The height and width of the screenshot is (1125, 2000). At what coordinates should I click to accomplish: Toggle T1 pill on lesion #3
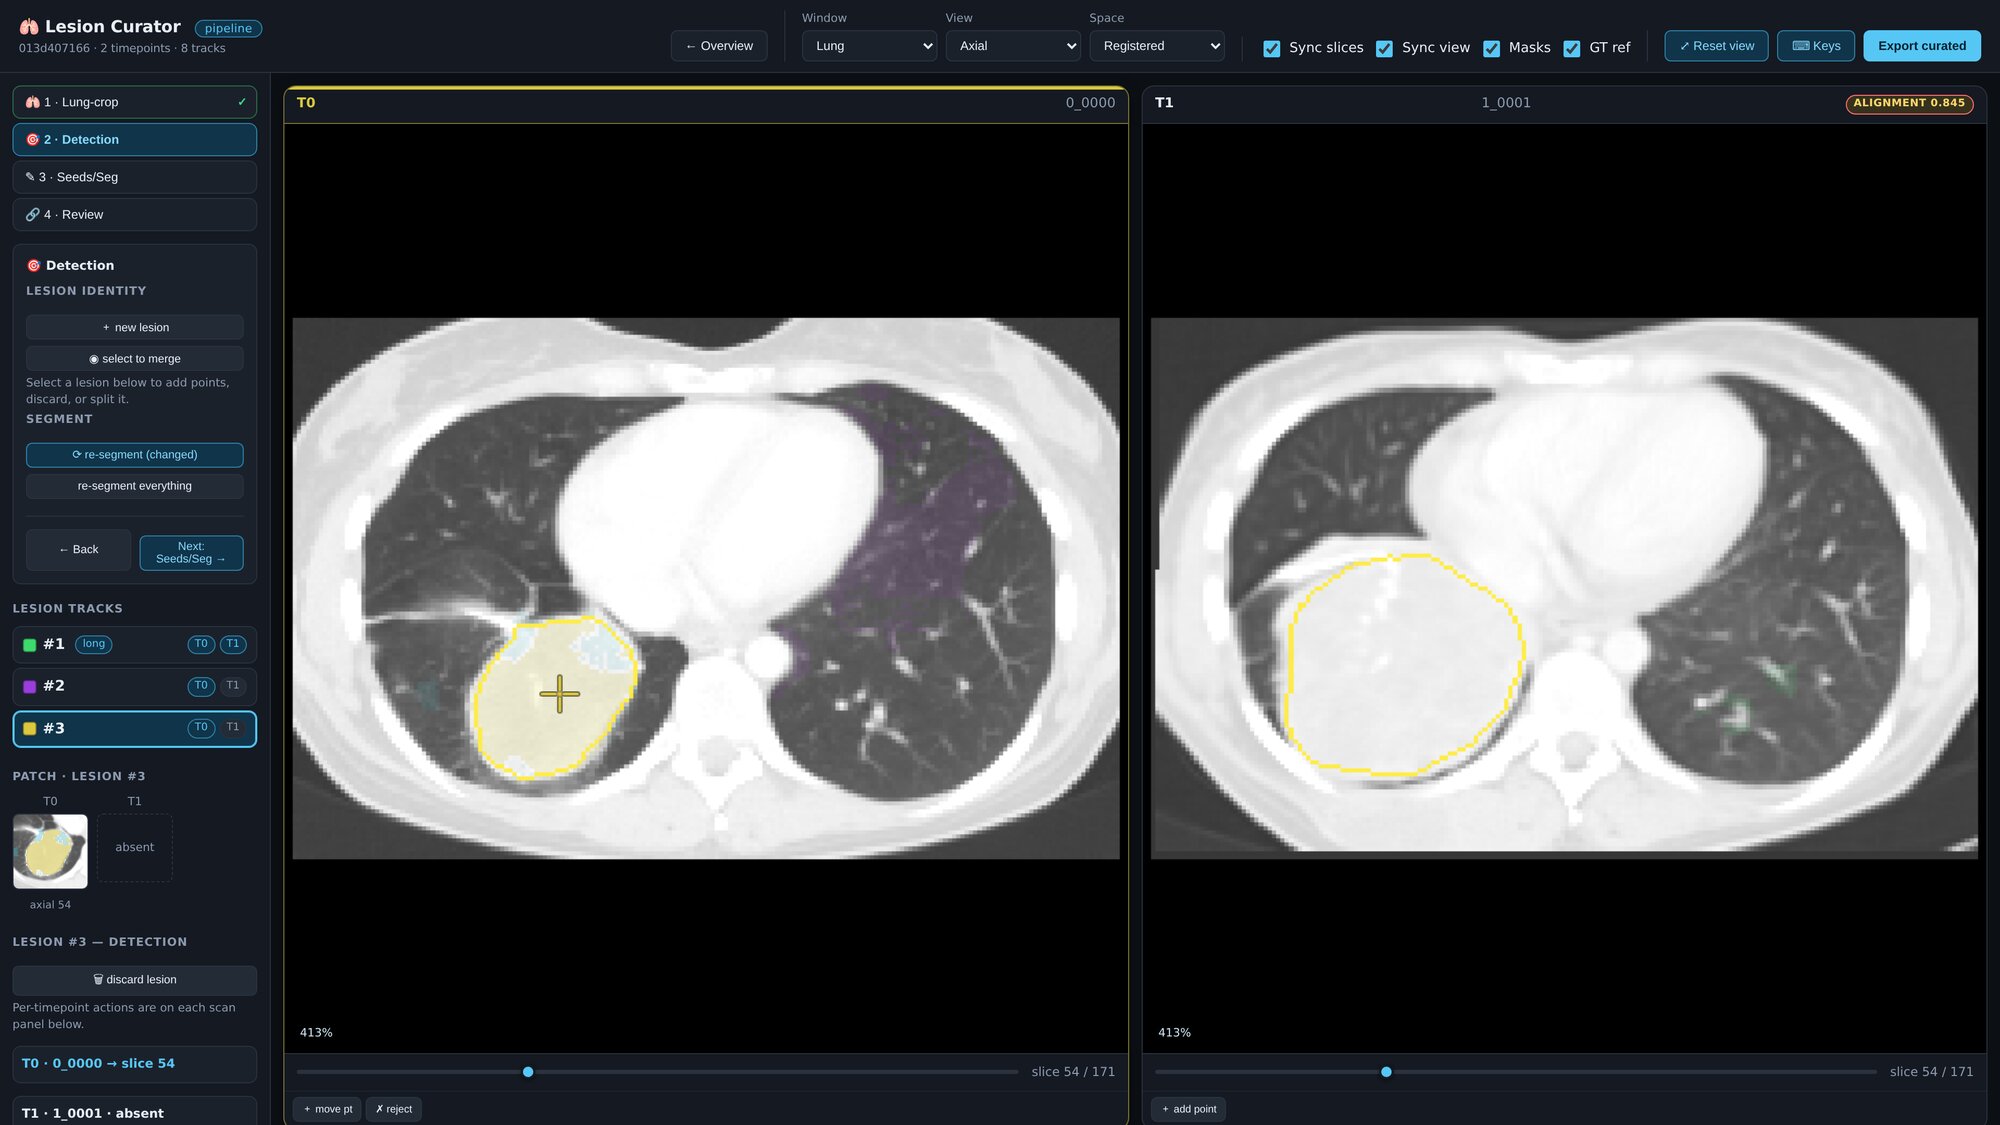coord(233,728)
